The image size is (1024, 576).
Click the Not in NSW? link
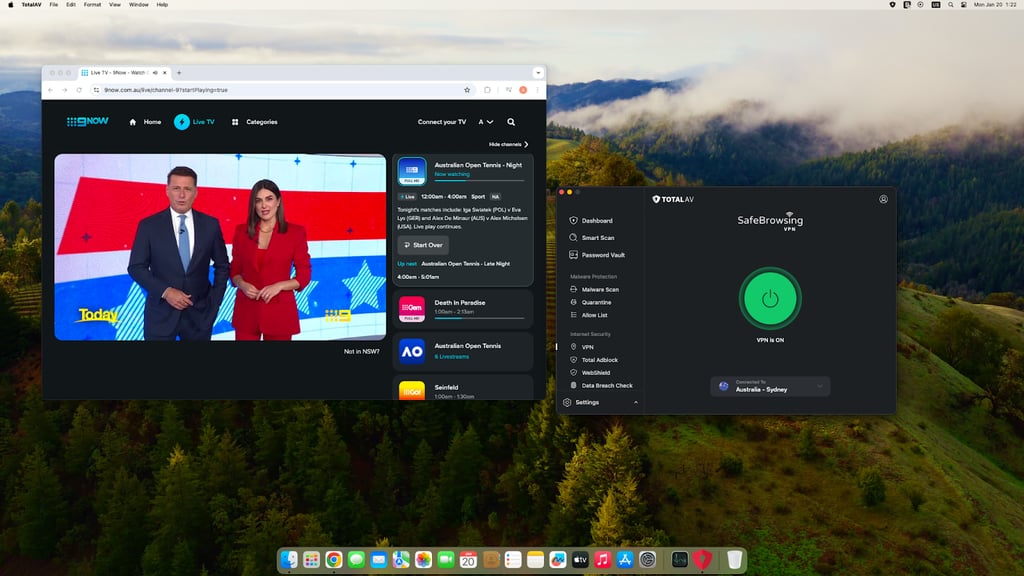point(361,351)
